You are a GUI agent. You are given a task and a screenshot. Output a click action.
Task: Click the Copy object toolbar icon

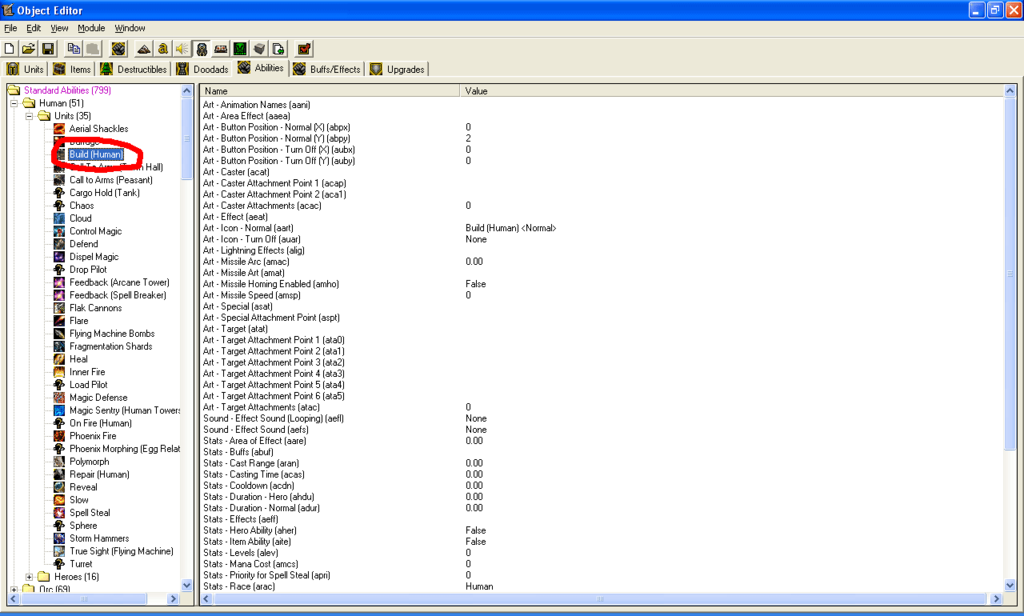tap(74, 49)
